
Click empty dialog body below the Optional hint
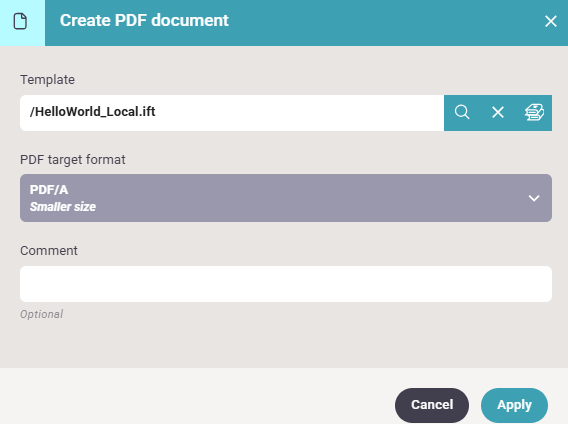pyautogui.click(x=284, y=344)
